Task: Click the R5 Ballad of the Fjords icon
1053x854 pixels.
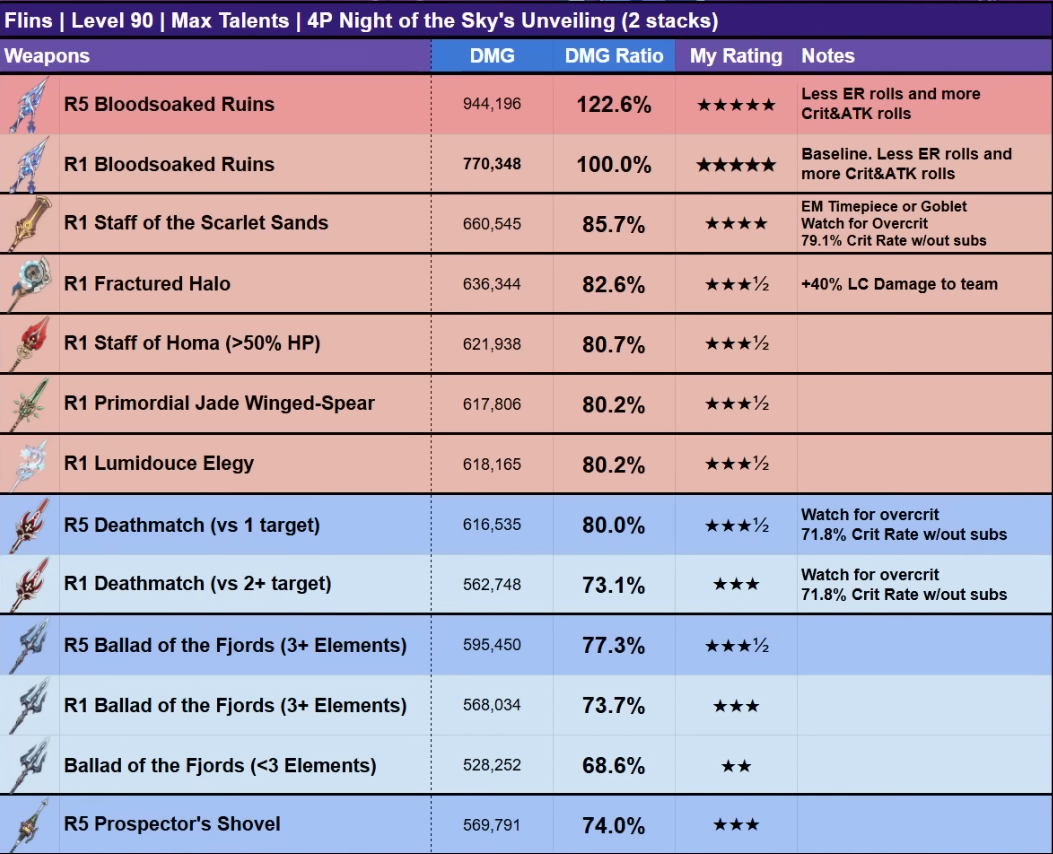Action: tap(30, 645)
